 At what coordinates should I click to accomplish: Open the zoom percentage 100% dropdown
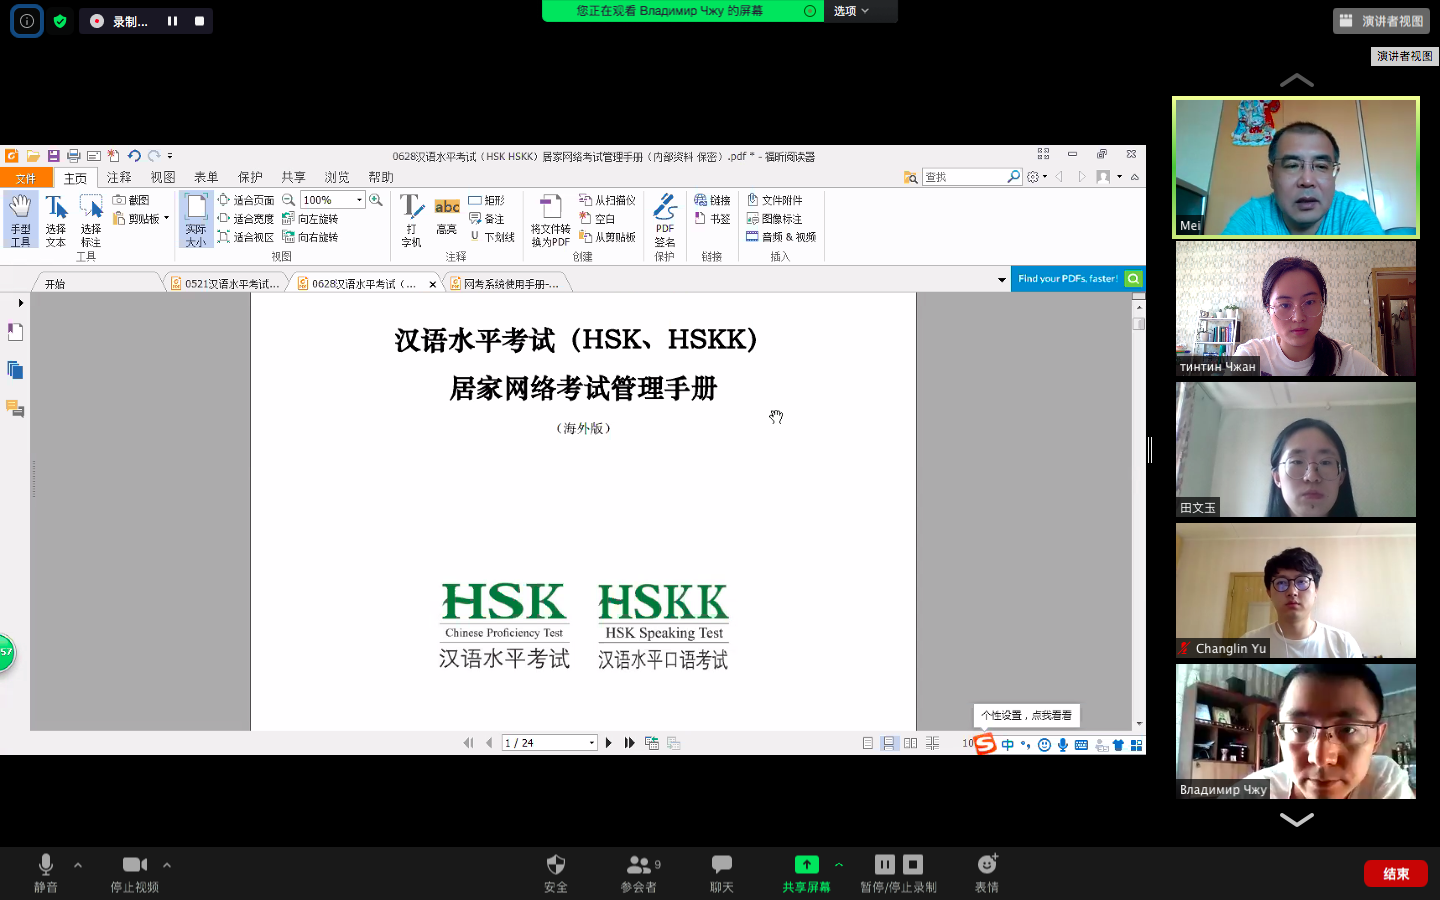point(360,200)
